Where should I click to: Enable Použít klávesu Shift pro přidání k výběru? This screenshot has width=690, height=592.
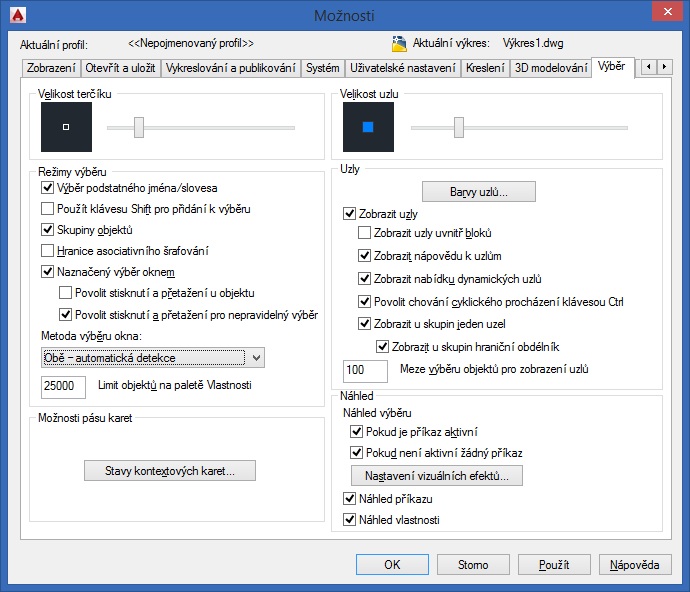point(48,209)
